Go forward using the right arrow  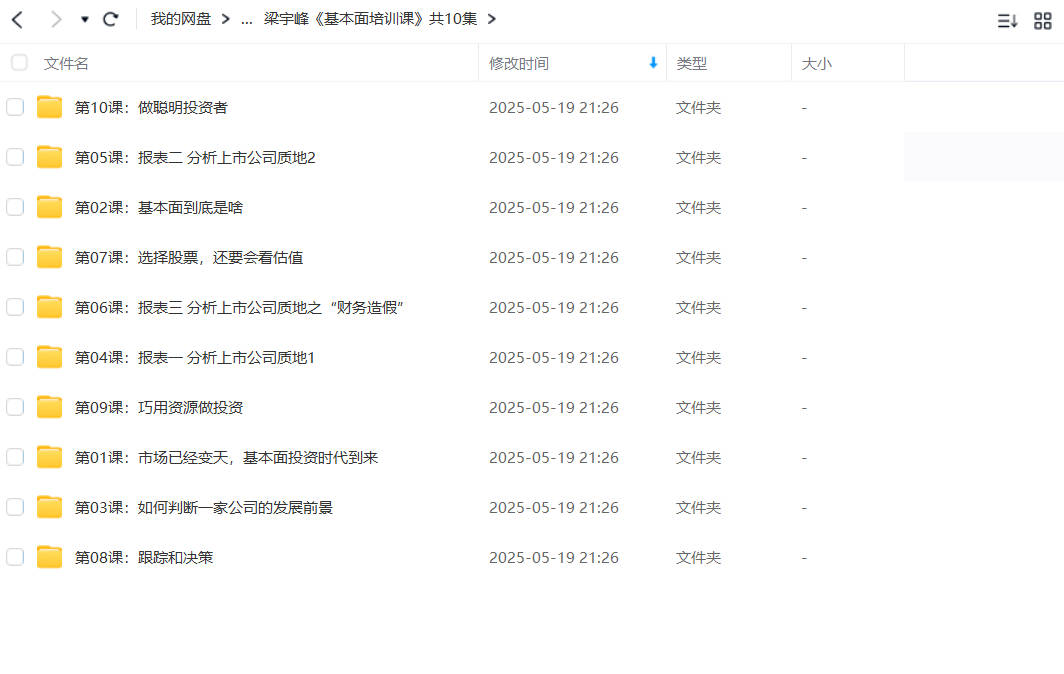[x=56, y=20]
